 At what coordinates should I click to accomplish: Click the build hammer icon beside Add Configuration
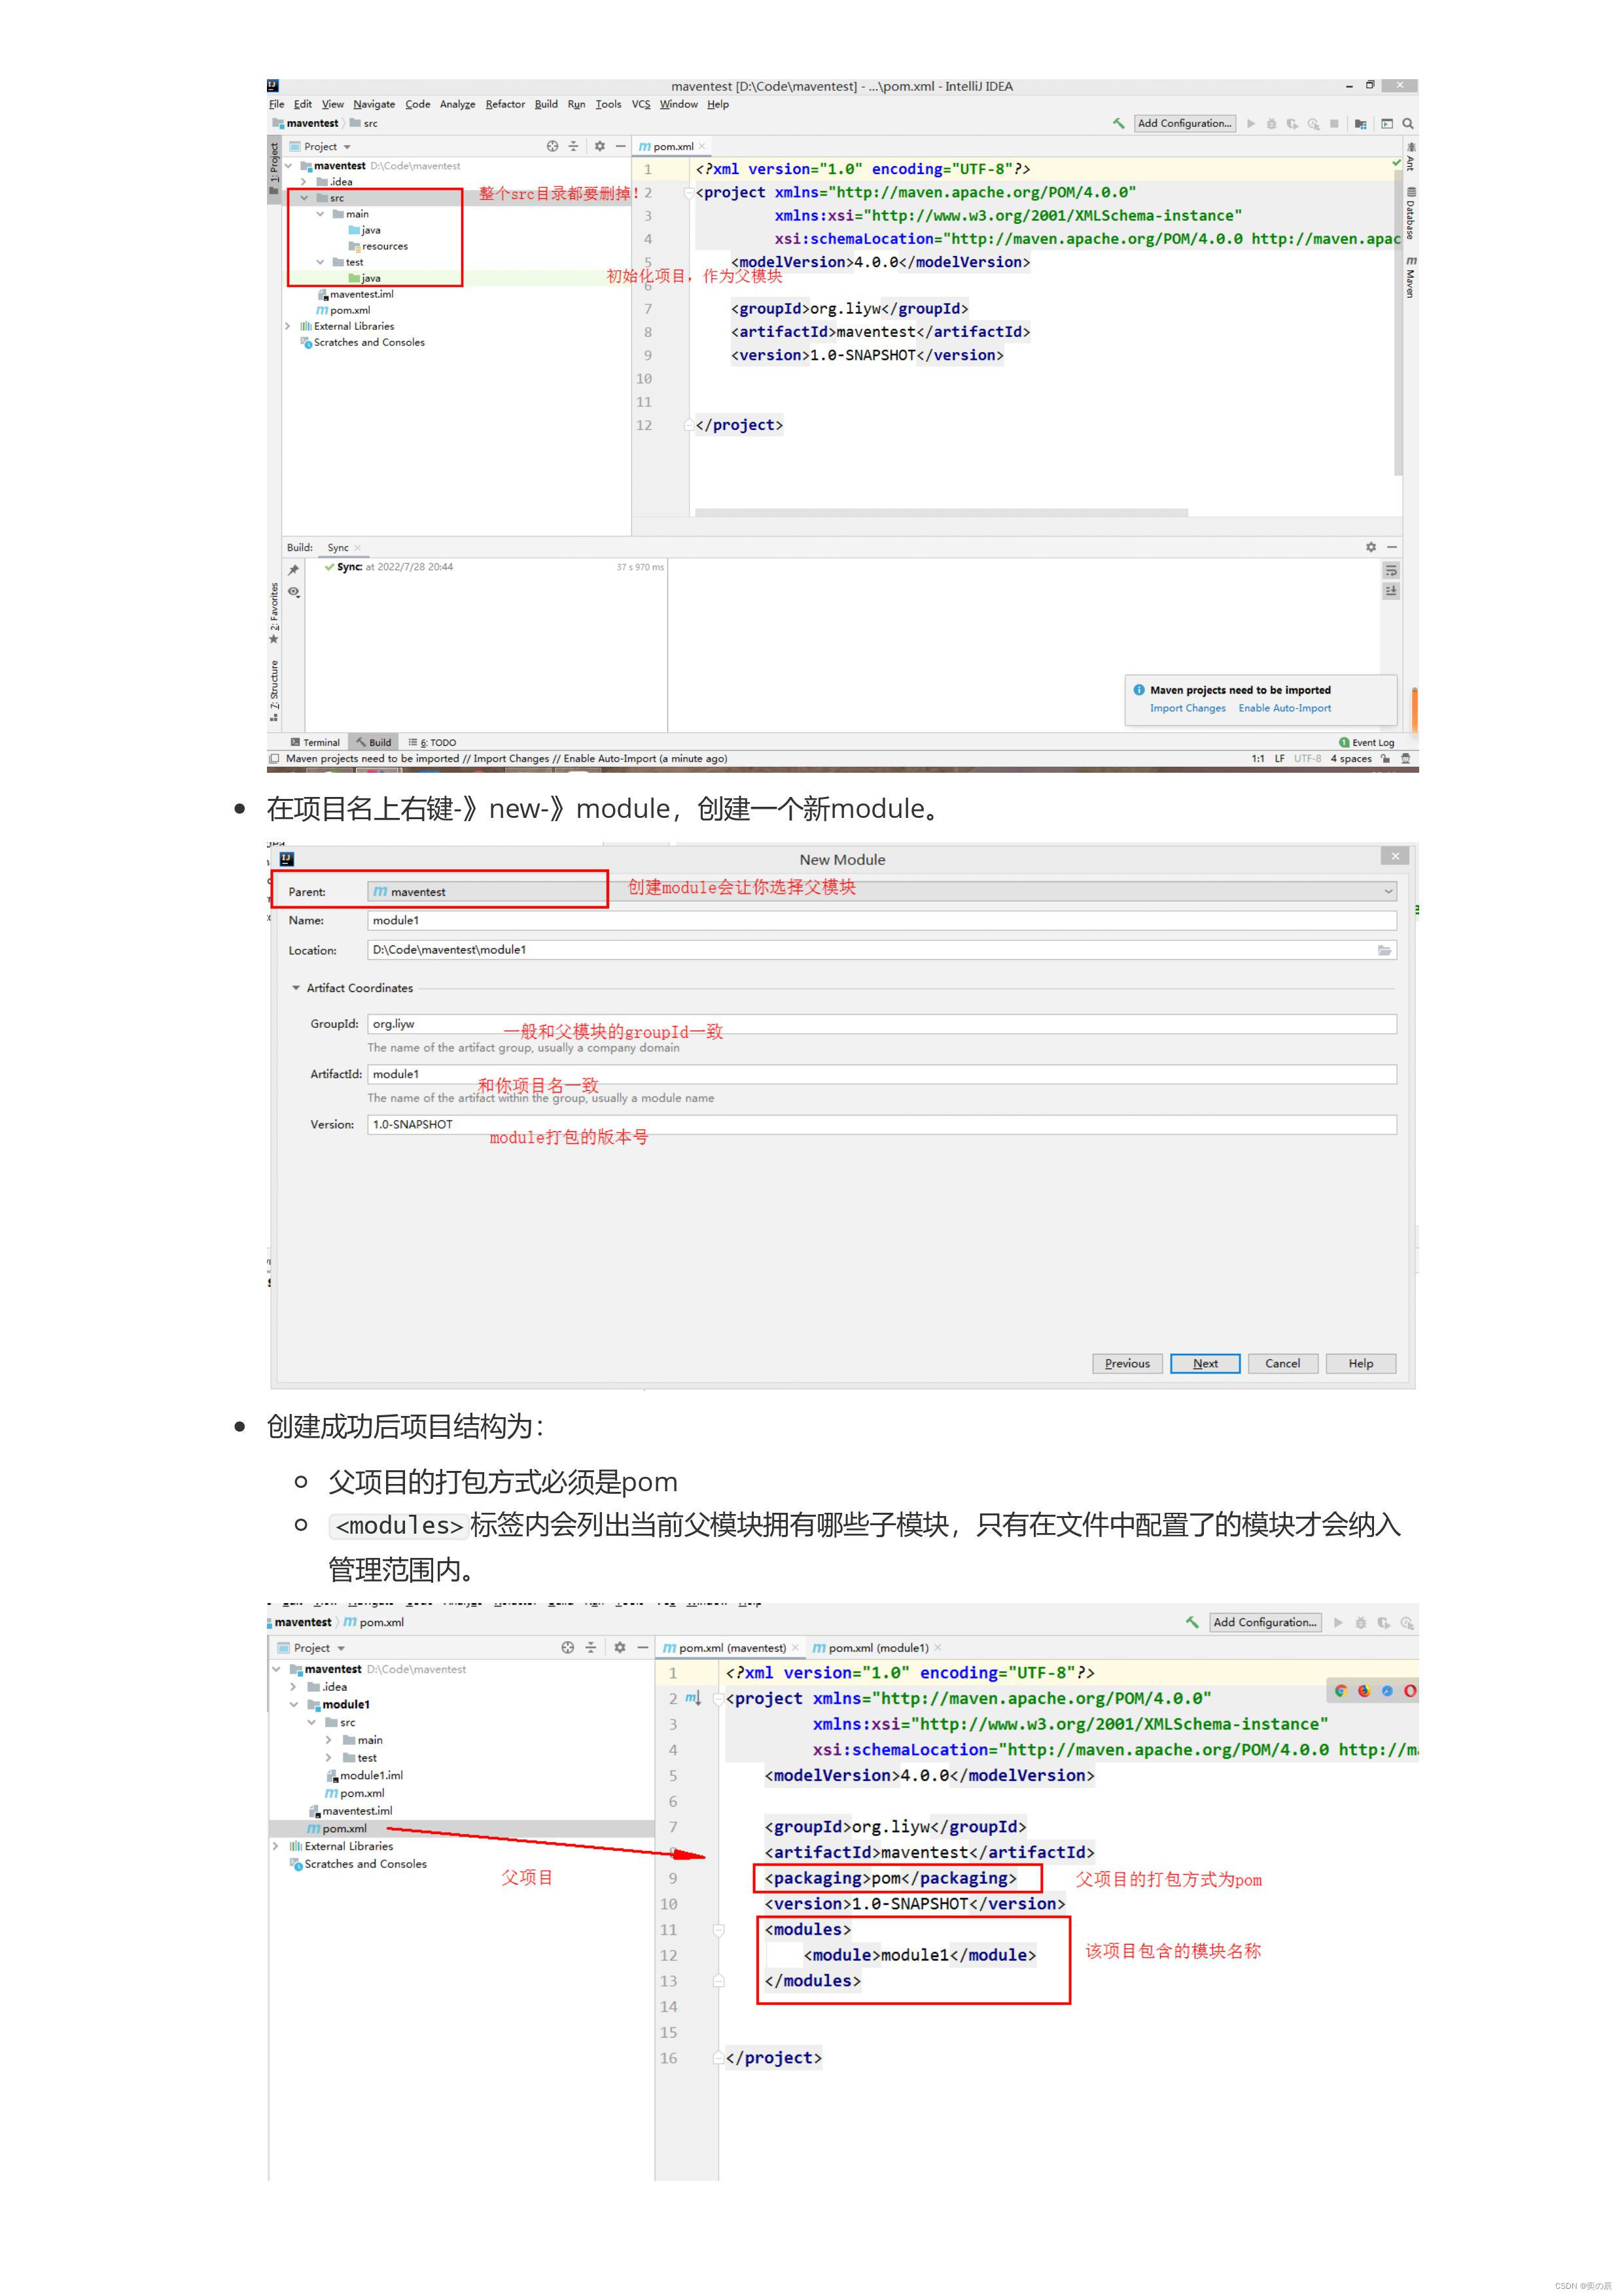tap(1118, 124)
